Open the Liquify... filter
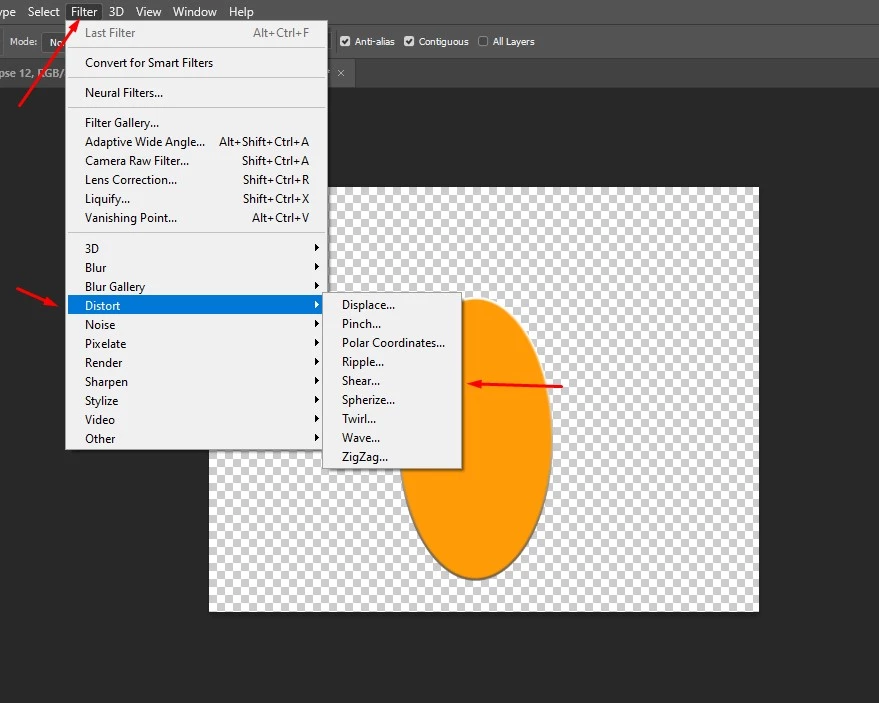 pos(196,199)
